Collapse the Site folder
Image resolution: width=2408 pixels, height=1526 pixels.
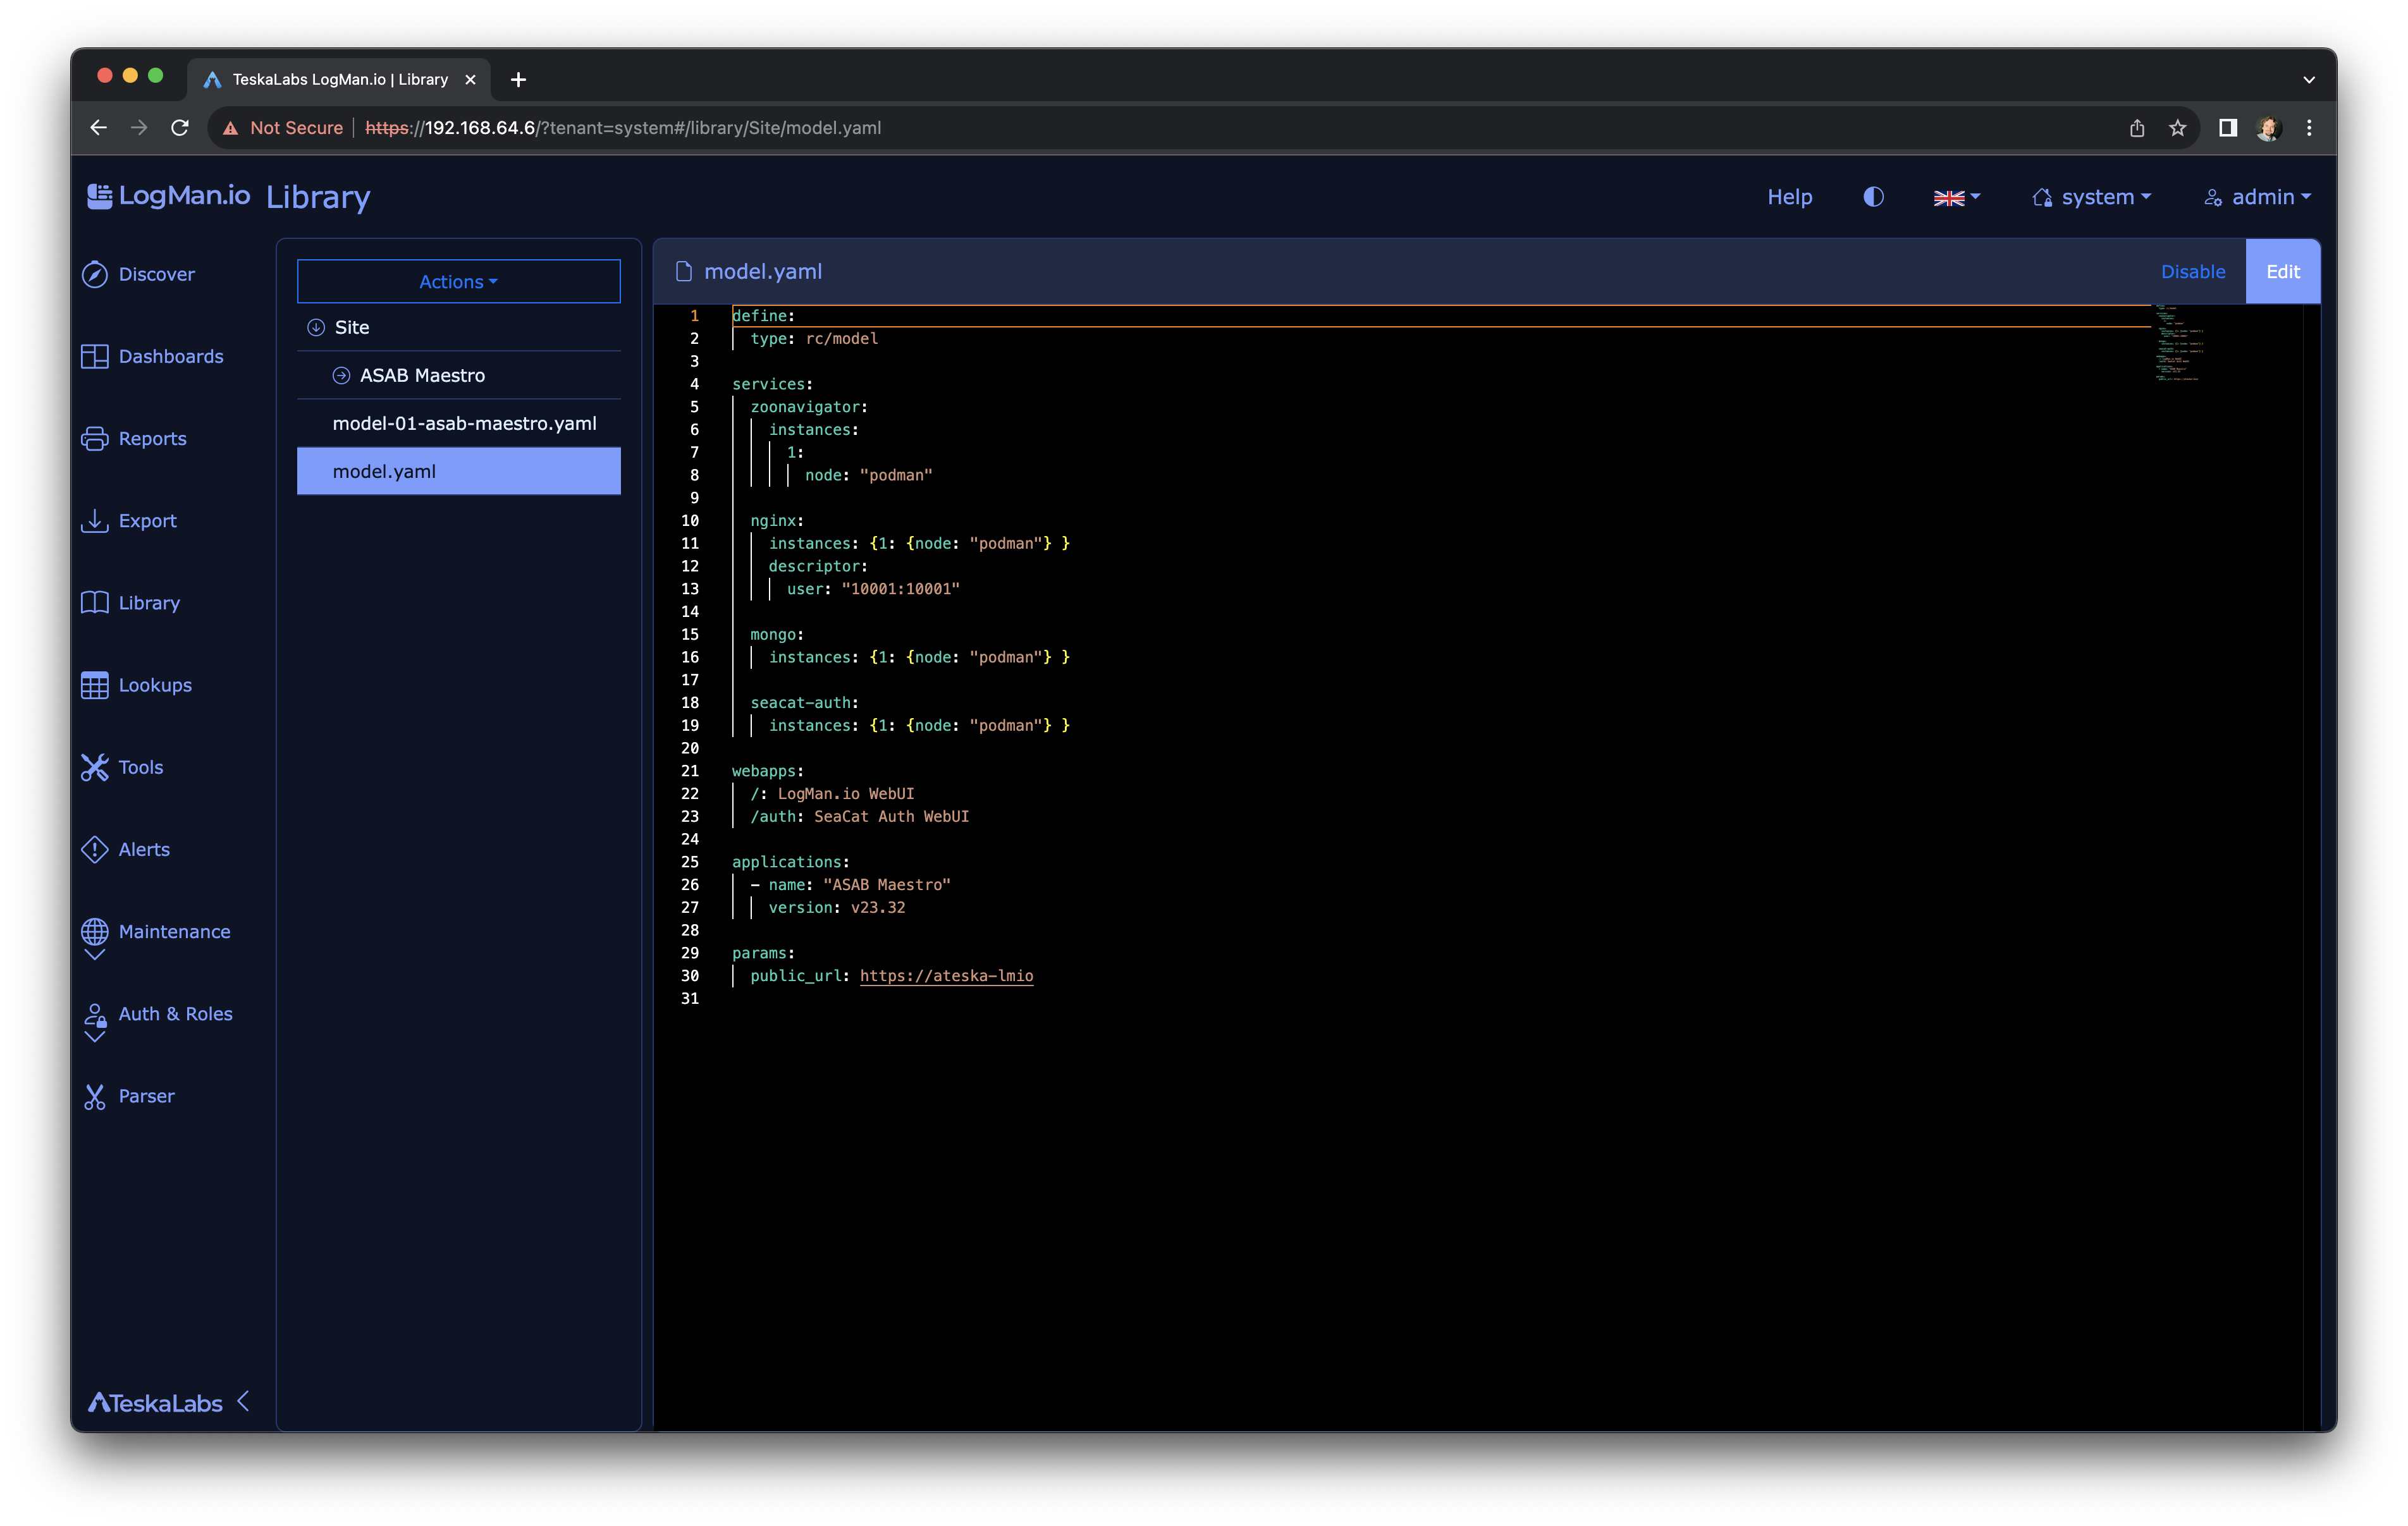point(316,327)
